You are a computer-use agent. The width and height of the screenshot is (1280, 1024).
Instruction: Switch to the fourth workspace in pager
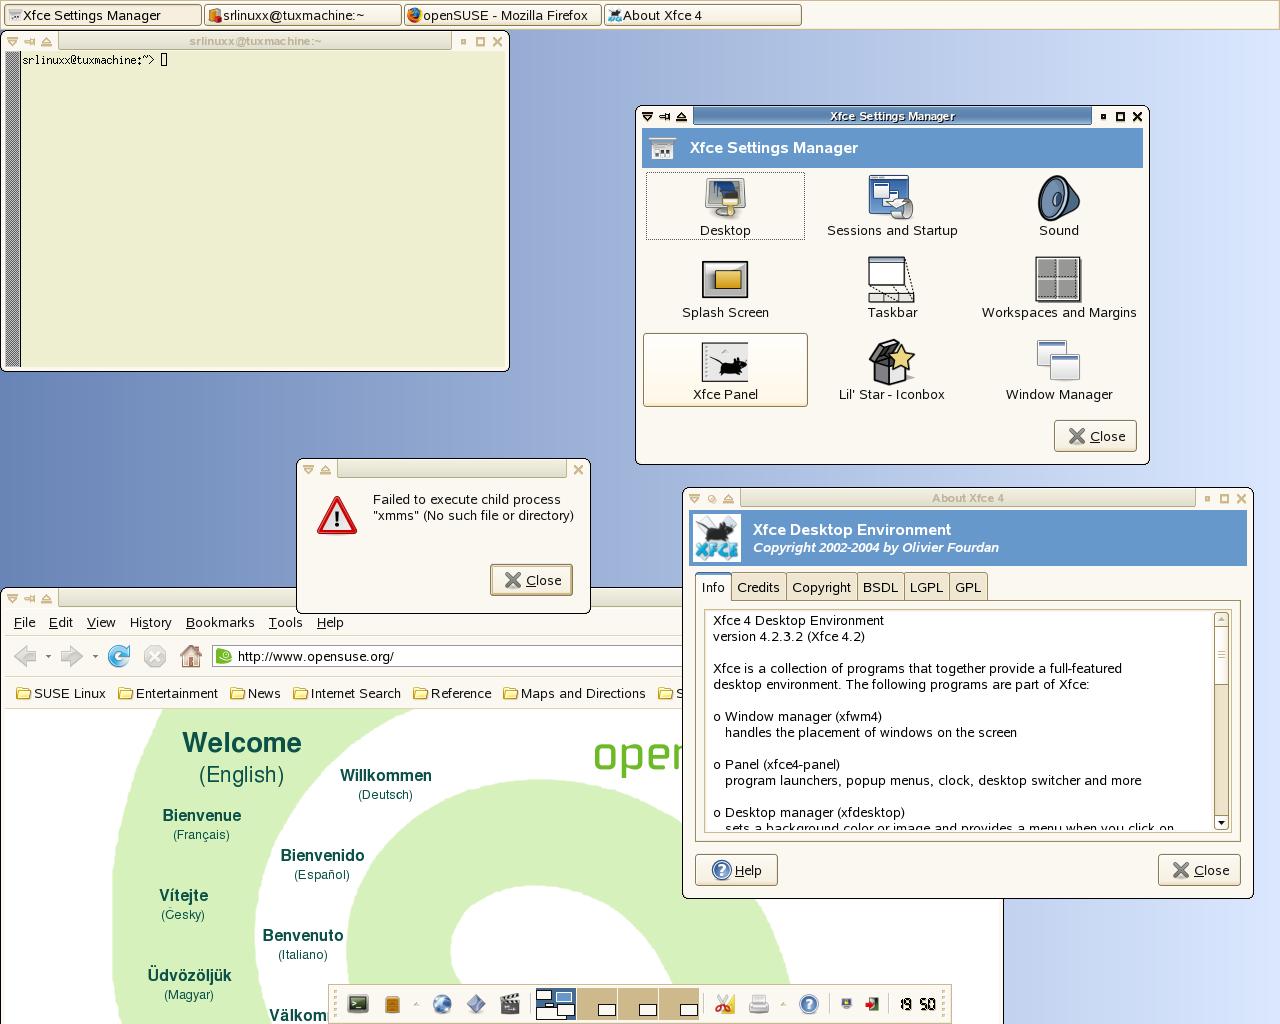[679, 1004]
